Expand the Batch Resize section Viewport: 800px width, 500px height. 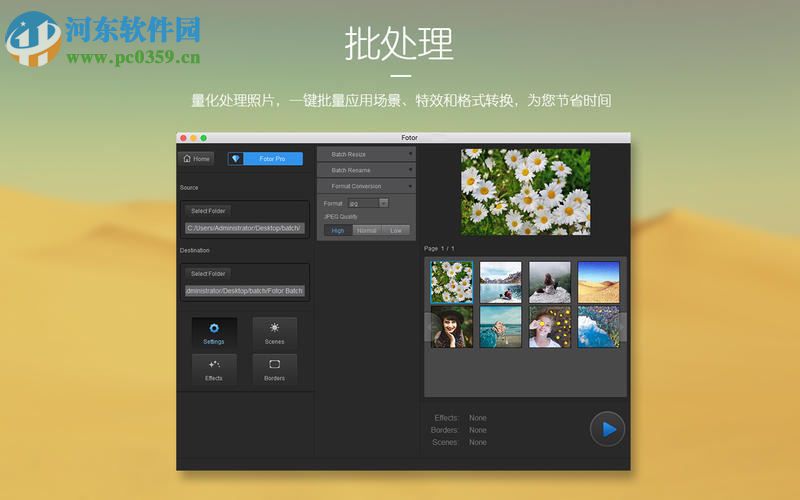click(x=366, y=154)
